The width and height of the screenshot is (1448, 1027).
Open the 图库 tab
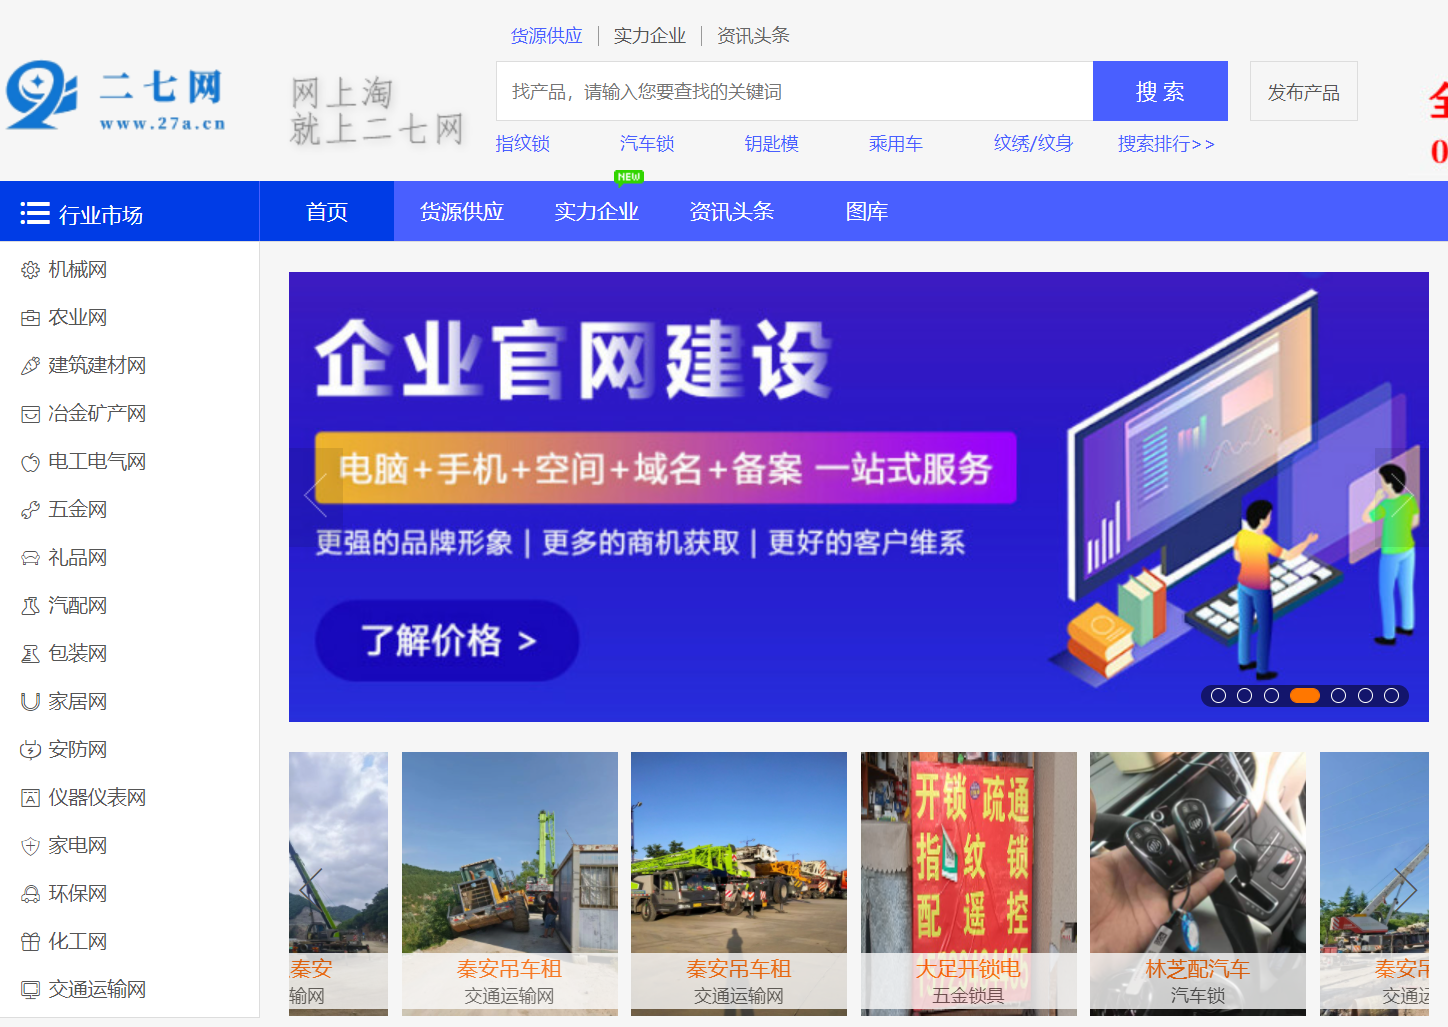coord(867,211)
